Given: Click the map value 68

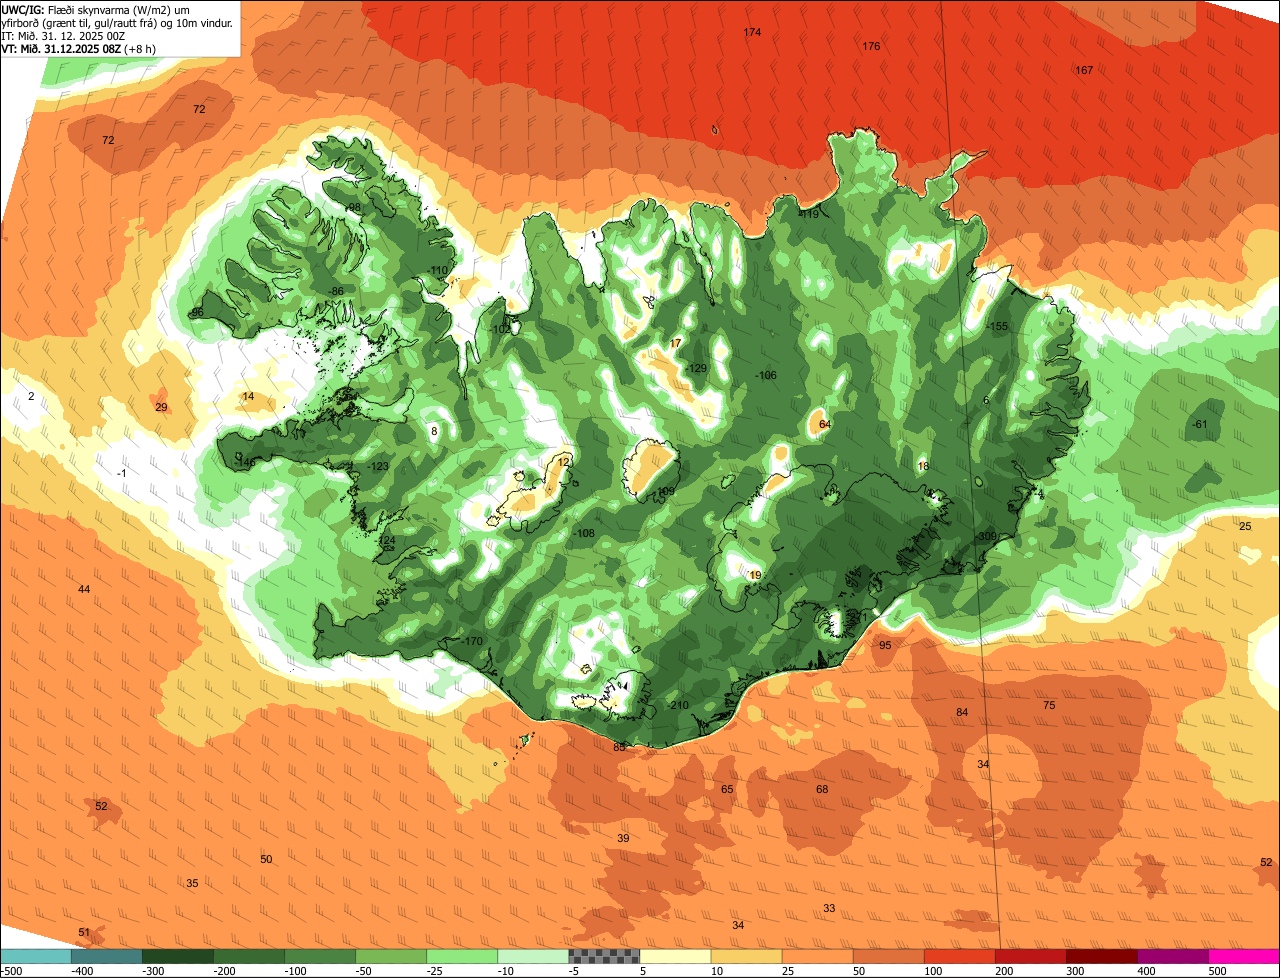Looking at the screenshot, I should click(822, 789).
